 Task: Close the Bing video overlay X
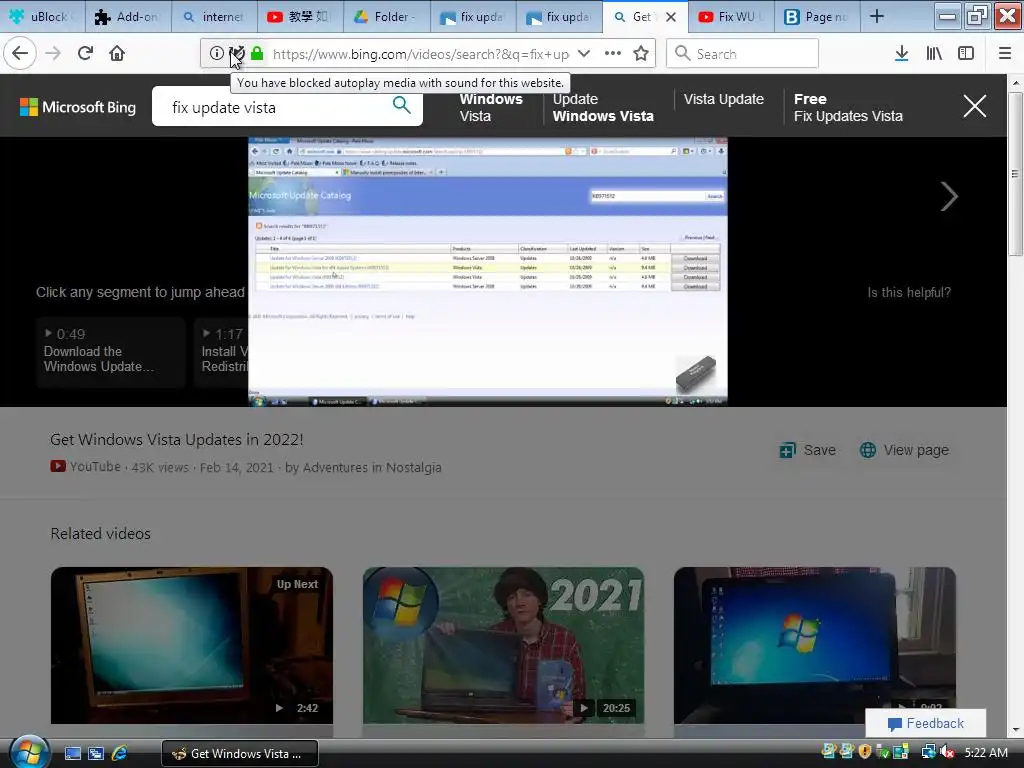pos(974,106)
